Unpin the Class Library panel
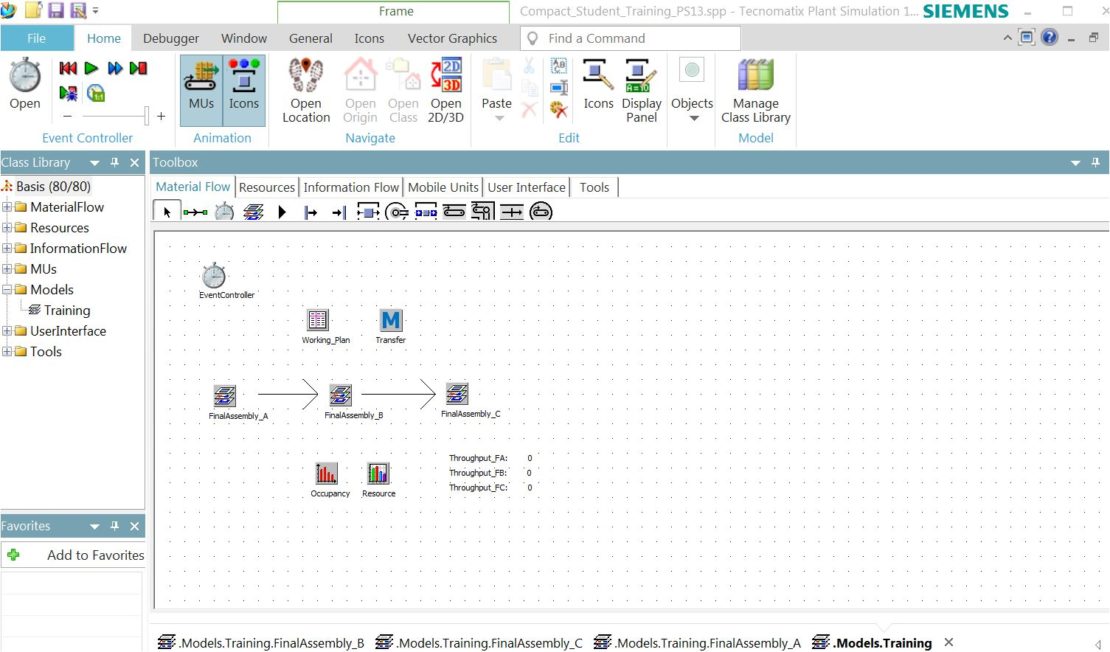The height and width of the screenshot is (652, 1110). point(114,162)
